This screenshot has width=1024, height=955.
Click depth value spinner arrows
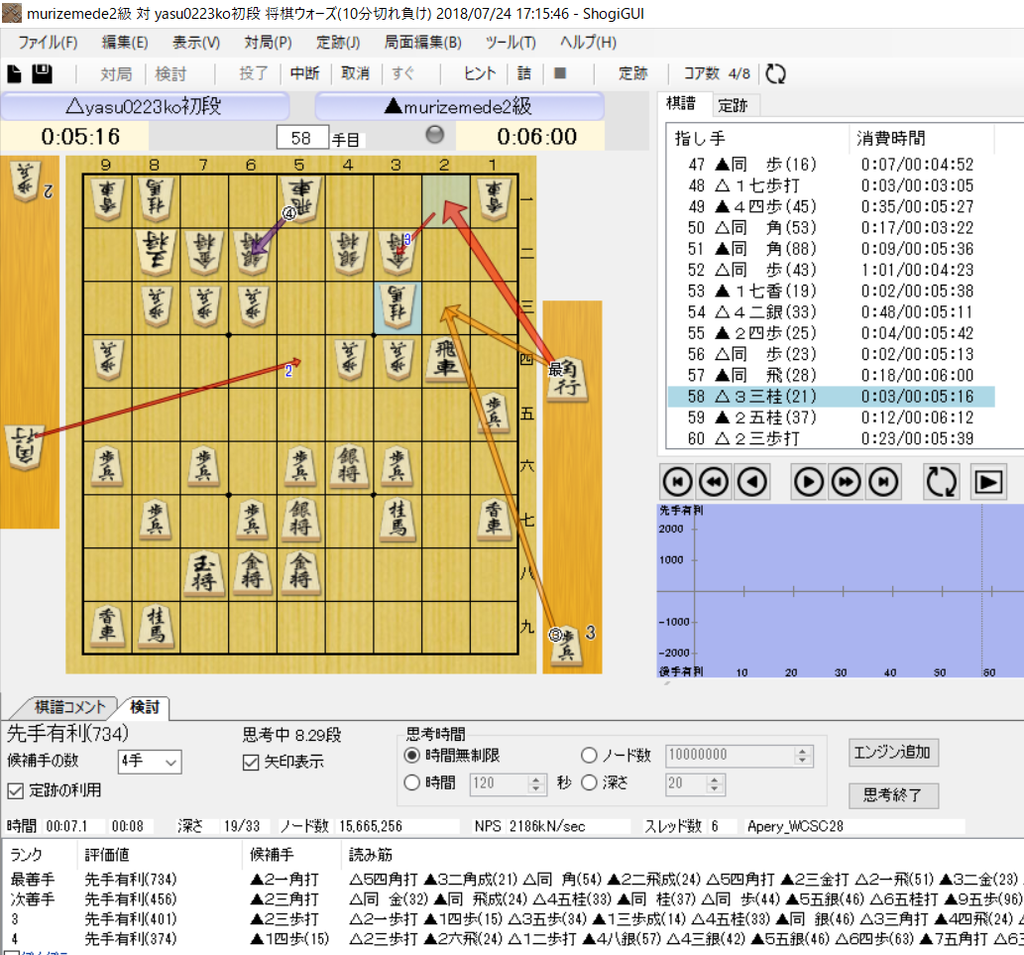point(715,783)
